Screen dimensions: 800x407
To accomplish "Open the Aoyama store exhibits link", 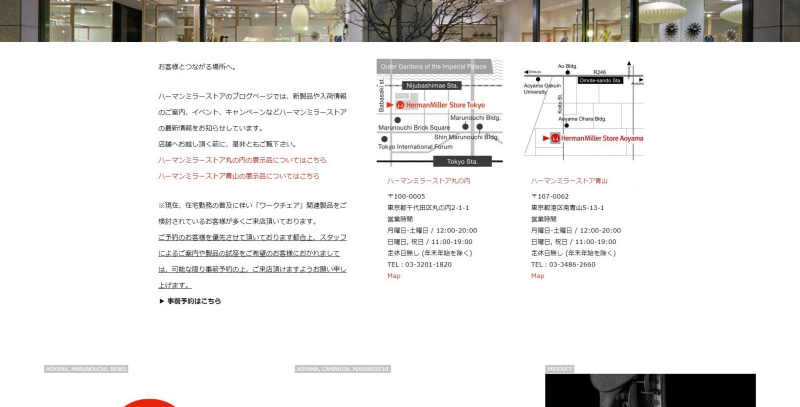I will pos(239,176).
